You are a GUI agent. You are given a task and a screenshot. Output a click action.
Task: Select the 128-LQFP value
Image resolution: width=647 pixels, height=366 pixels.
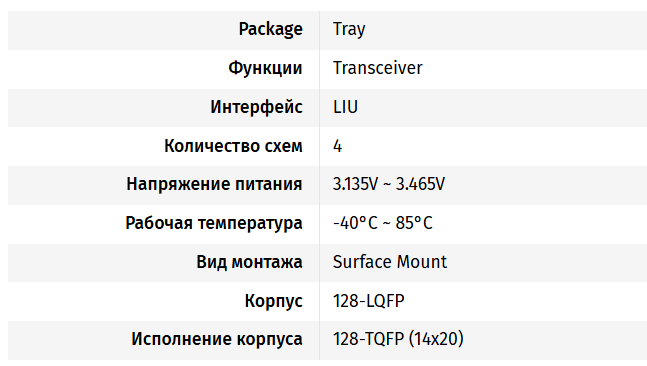[x=368, y=301]
